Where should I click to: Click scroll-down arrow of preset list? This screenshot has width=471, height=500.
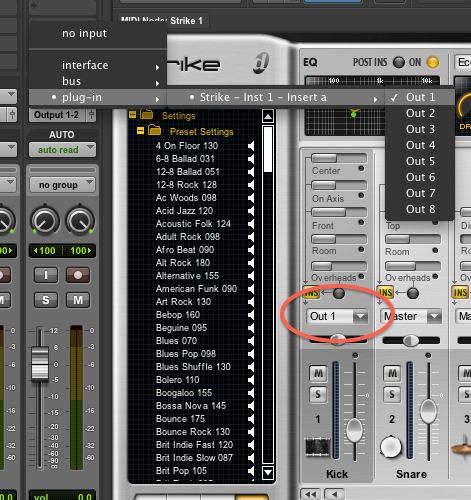pos(268,472)
